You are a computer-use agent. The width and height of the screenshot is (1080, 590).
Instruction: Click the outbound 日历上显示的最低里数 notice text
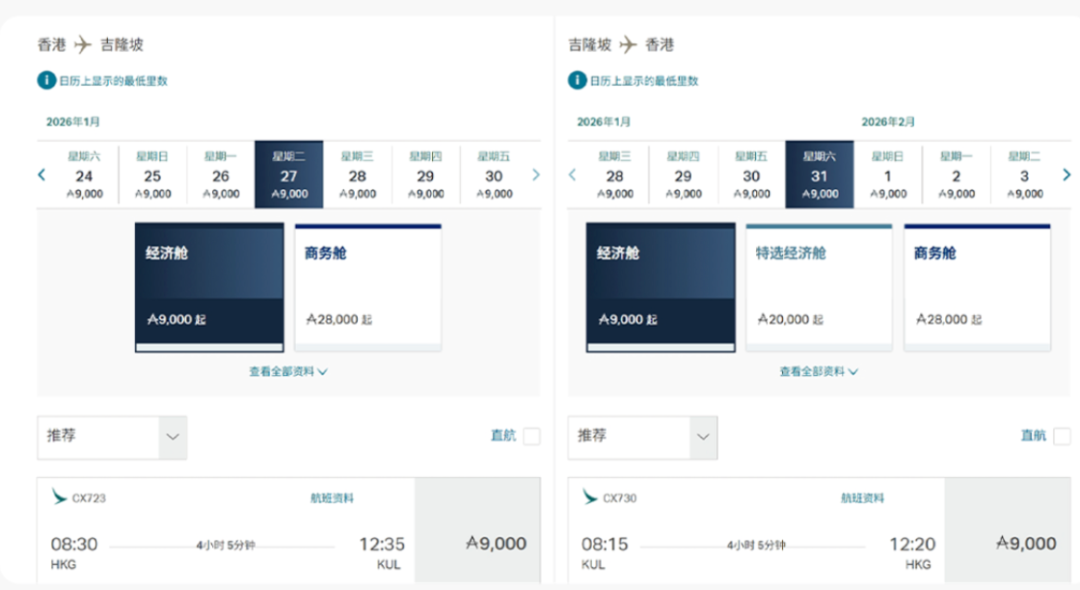tap(113, 81)
